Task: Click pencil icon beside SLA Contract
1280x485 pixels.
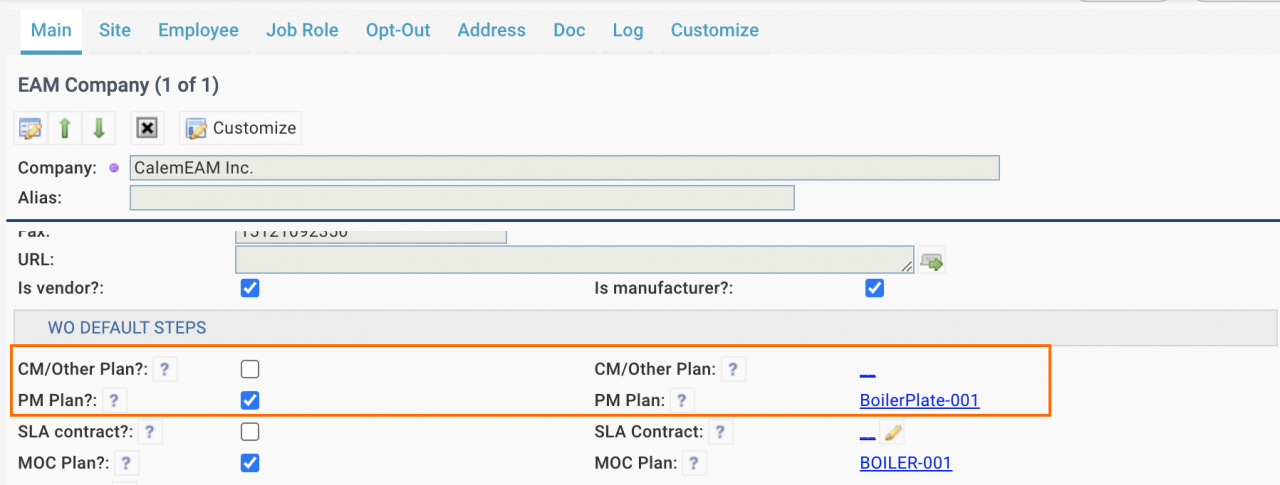Action: pos(892,433)
